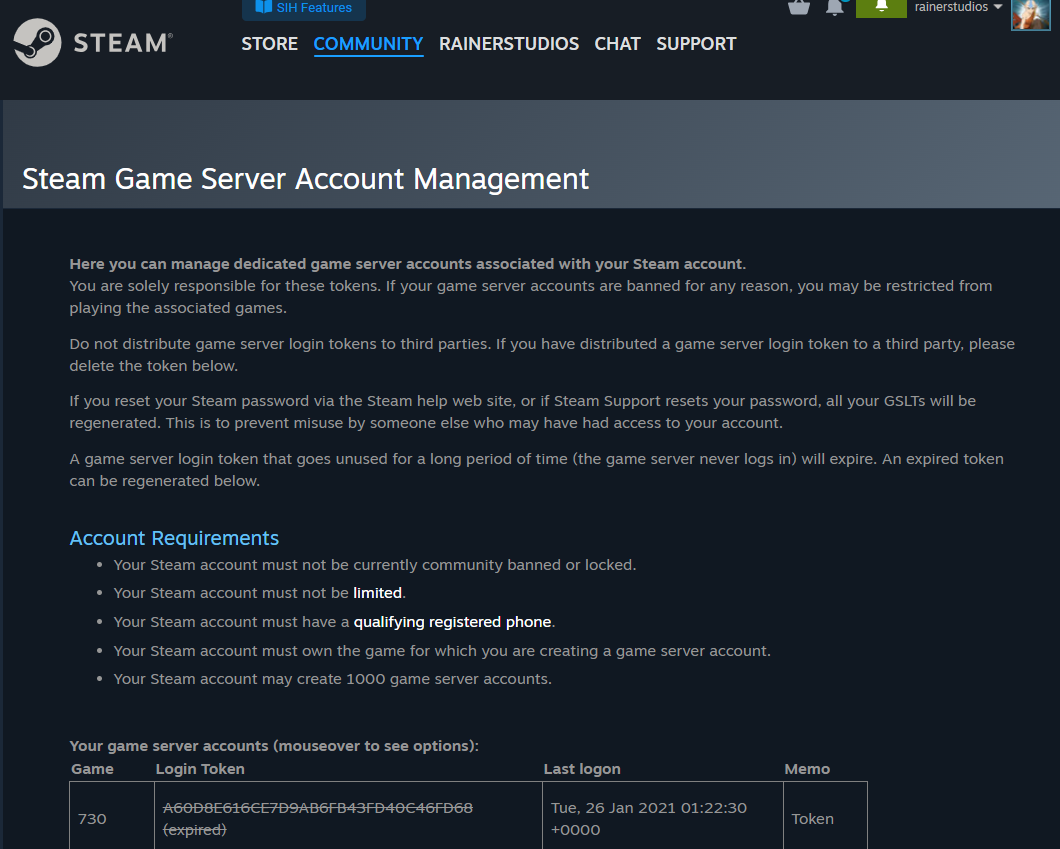Click the gray notification bell icon
This screenshot has height=849, width=1060.
[834, 7]
